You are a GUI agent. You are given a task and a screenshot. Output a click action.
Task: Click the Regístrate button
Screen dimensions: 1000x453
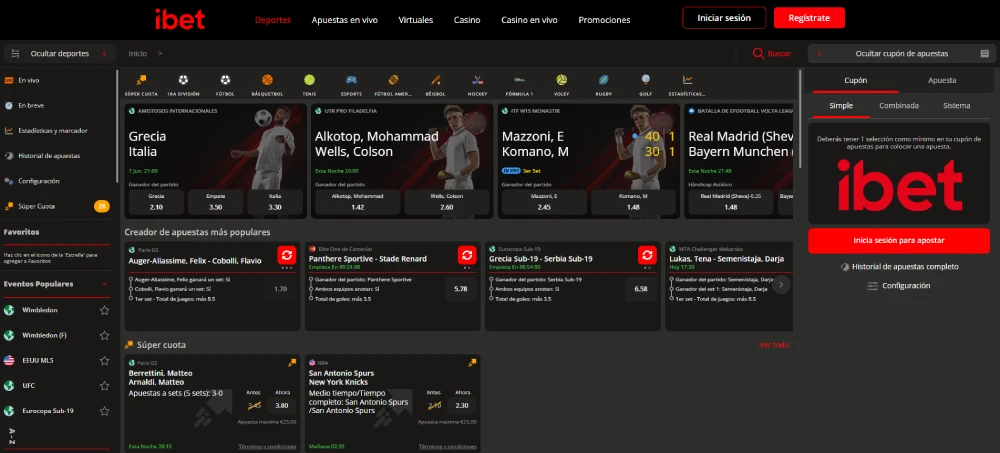tap(809, 18)
